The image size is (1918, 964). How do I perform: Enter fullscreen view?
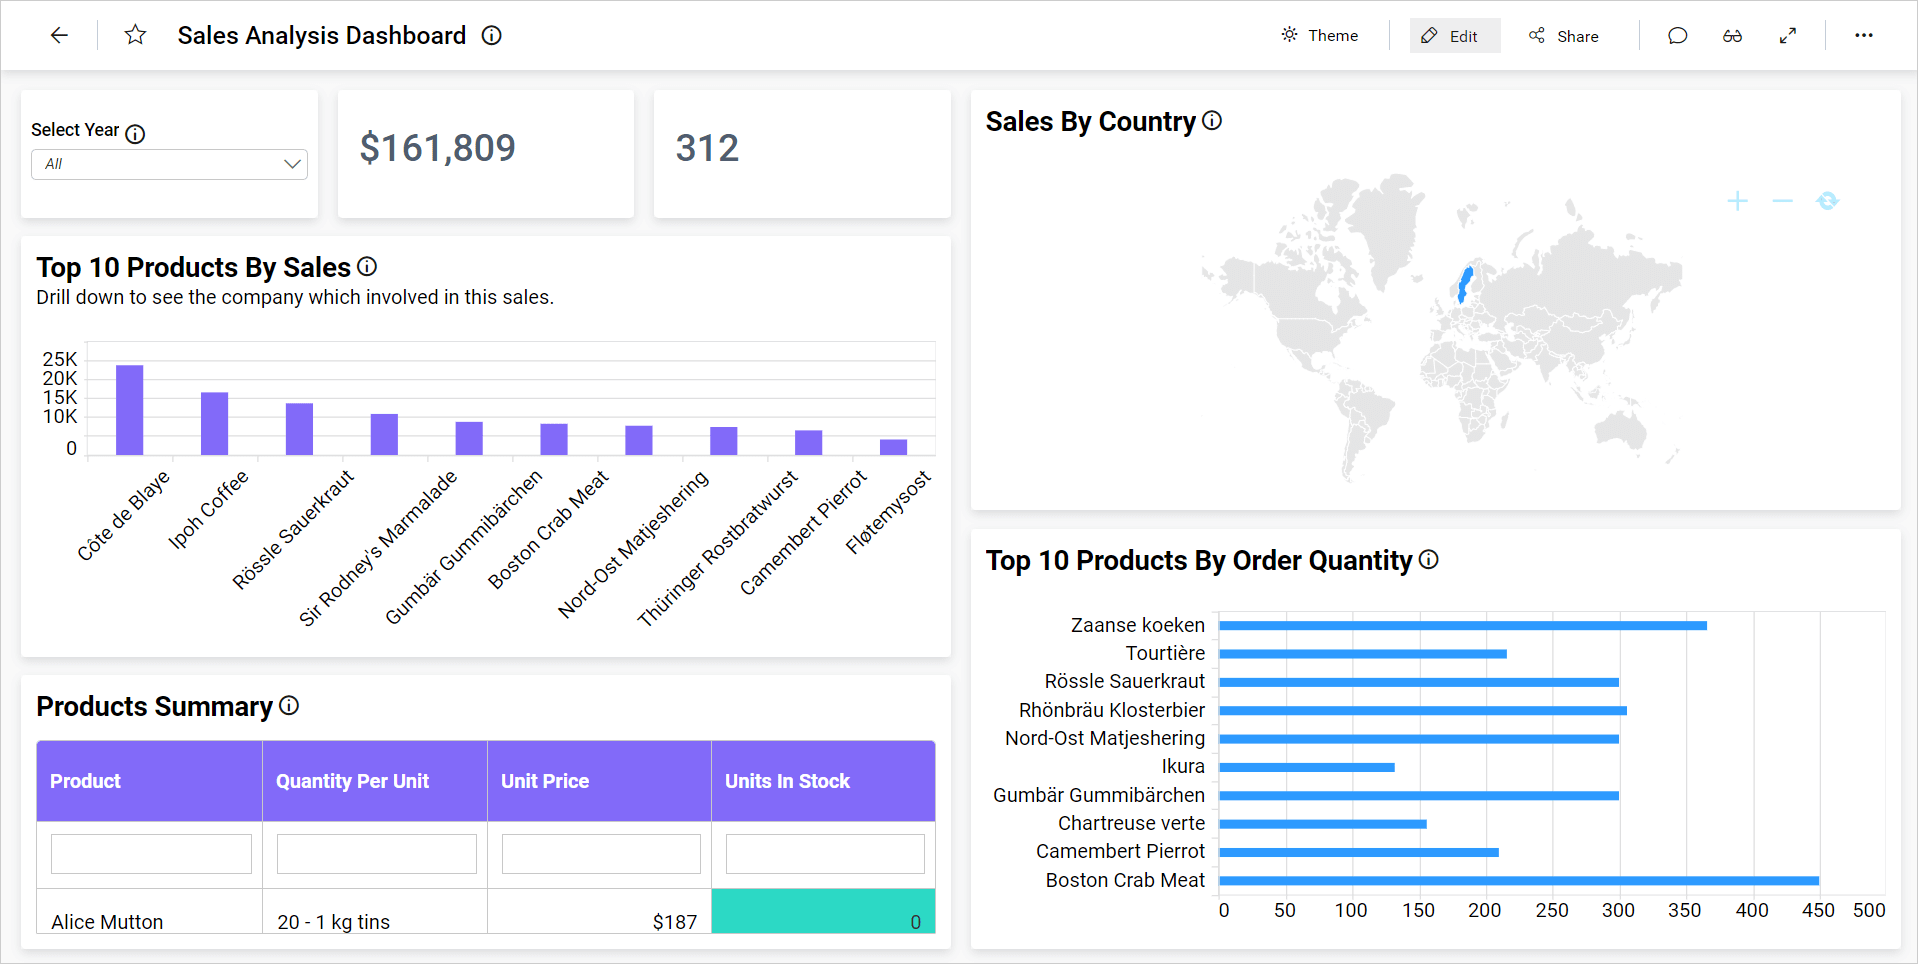tap(1789, 35)
